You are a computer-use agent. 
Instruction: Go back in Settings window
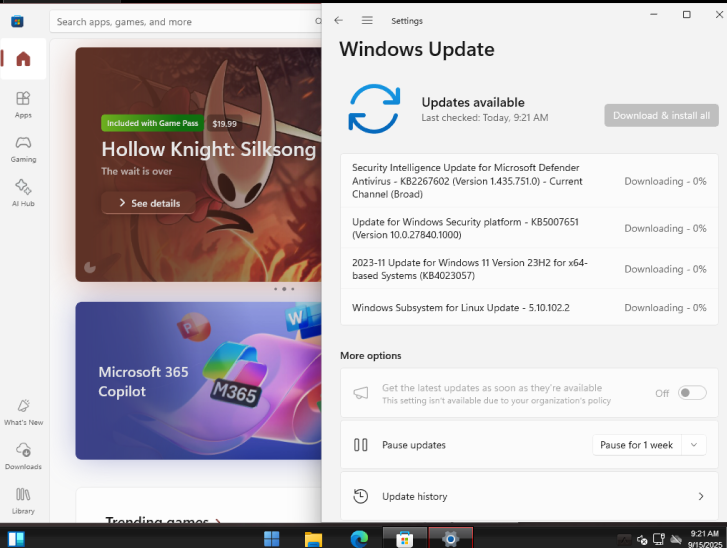pos(338,20)
